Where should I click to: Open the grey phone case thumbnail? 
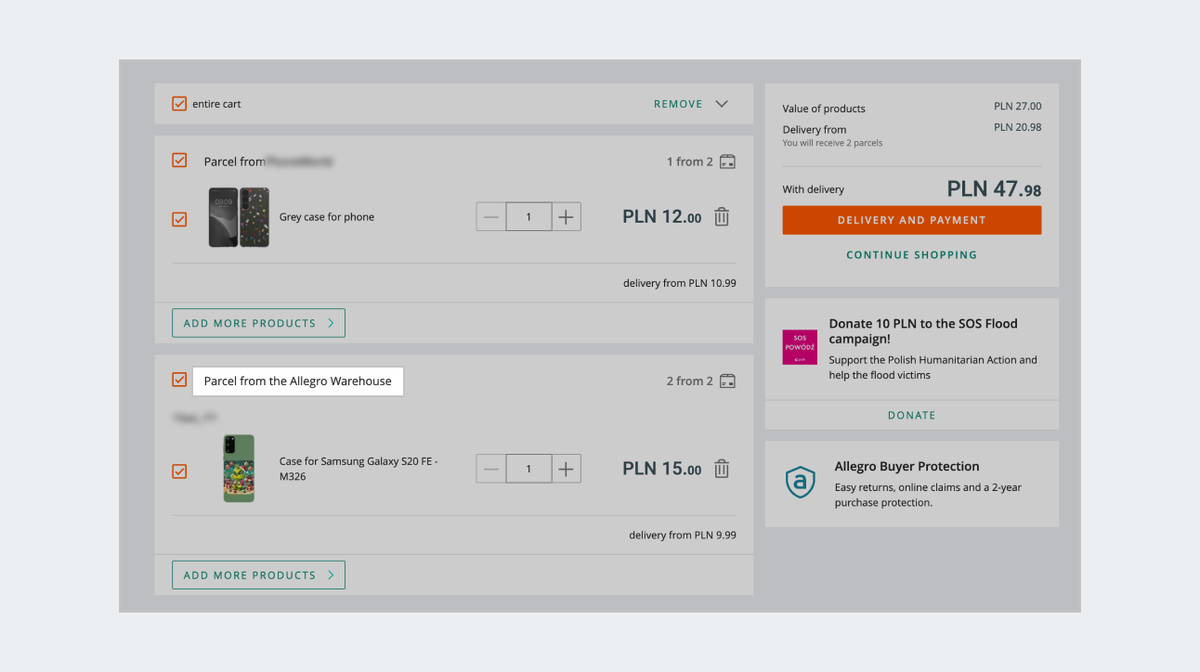click(x=239, y=217)
